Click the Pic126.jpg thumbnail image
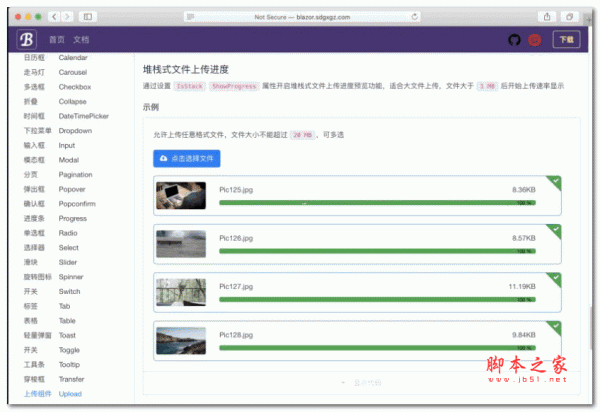Screen dimensions: 600x412 pyautogui.click(x=181, y=244)
